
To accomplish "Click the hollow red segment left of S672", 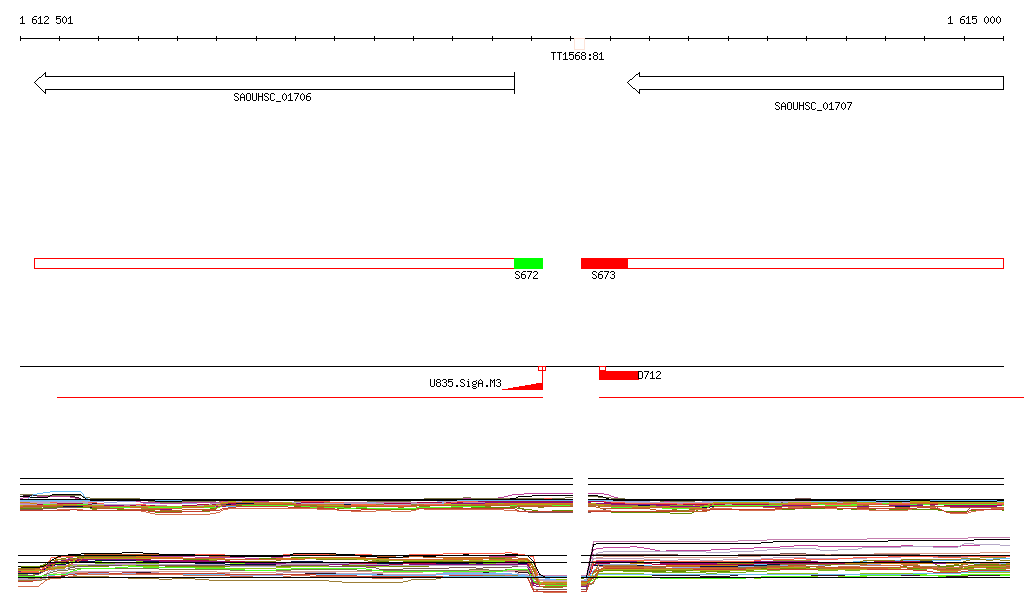I will coord(274,264).
